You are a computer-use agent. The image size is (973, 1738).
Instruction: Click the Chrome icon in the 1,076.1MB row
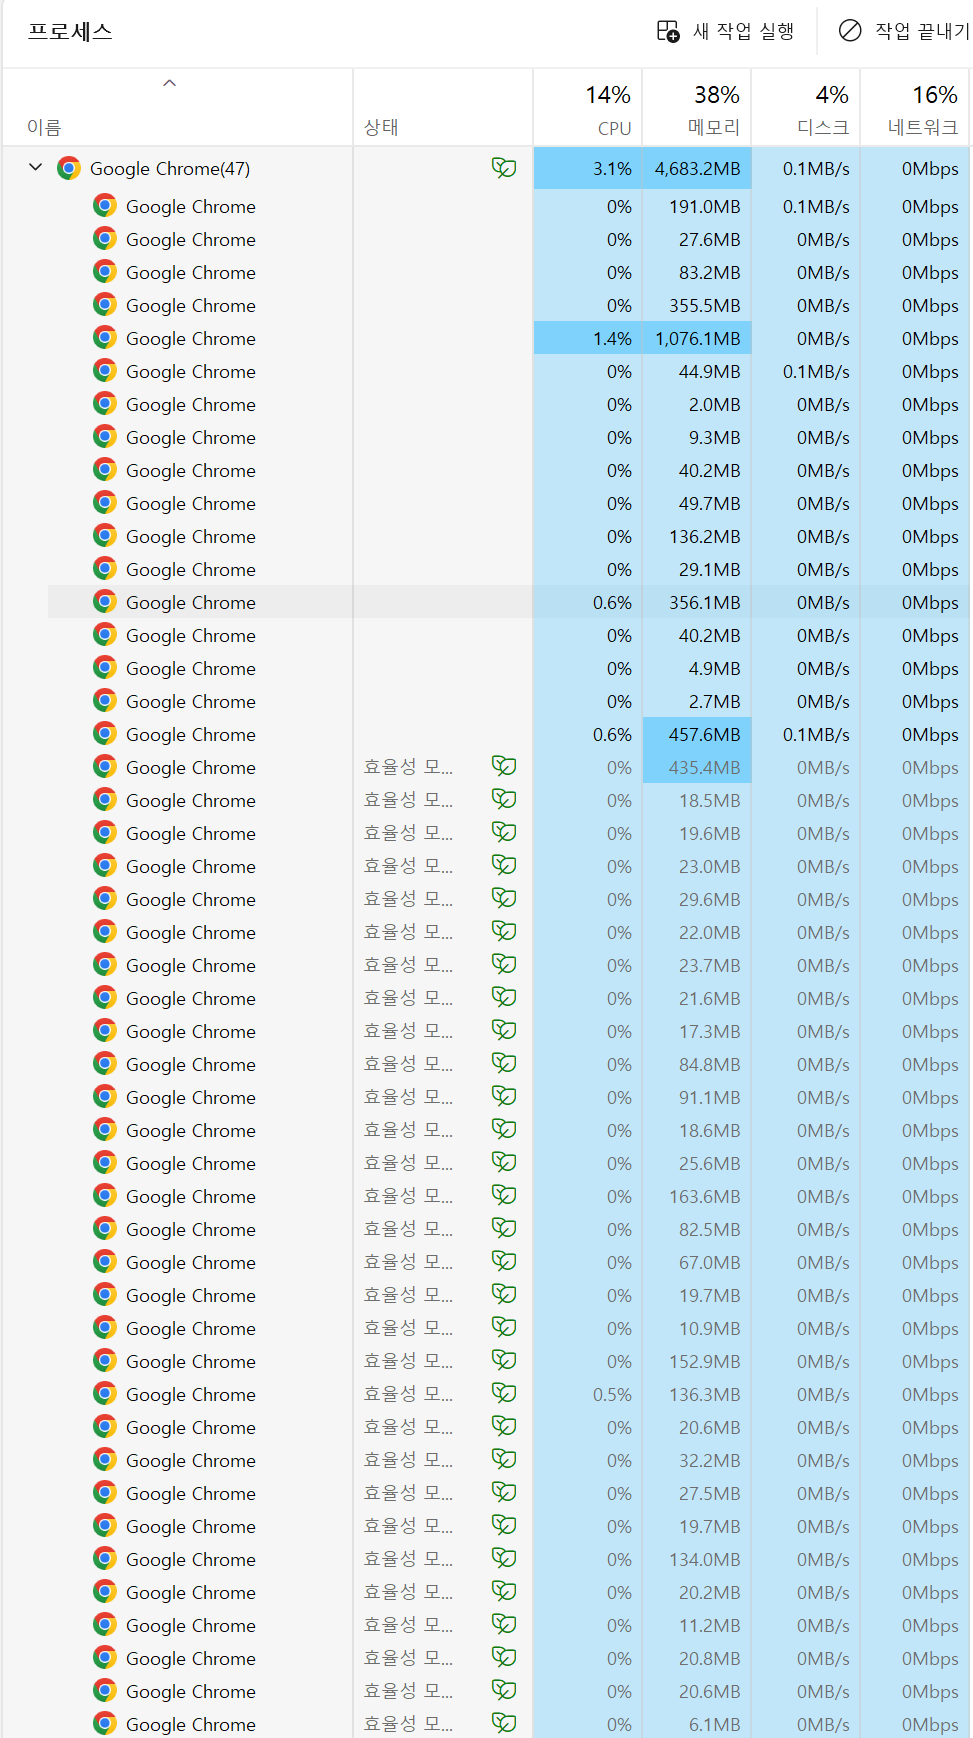[105, 338]
